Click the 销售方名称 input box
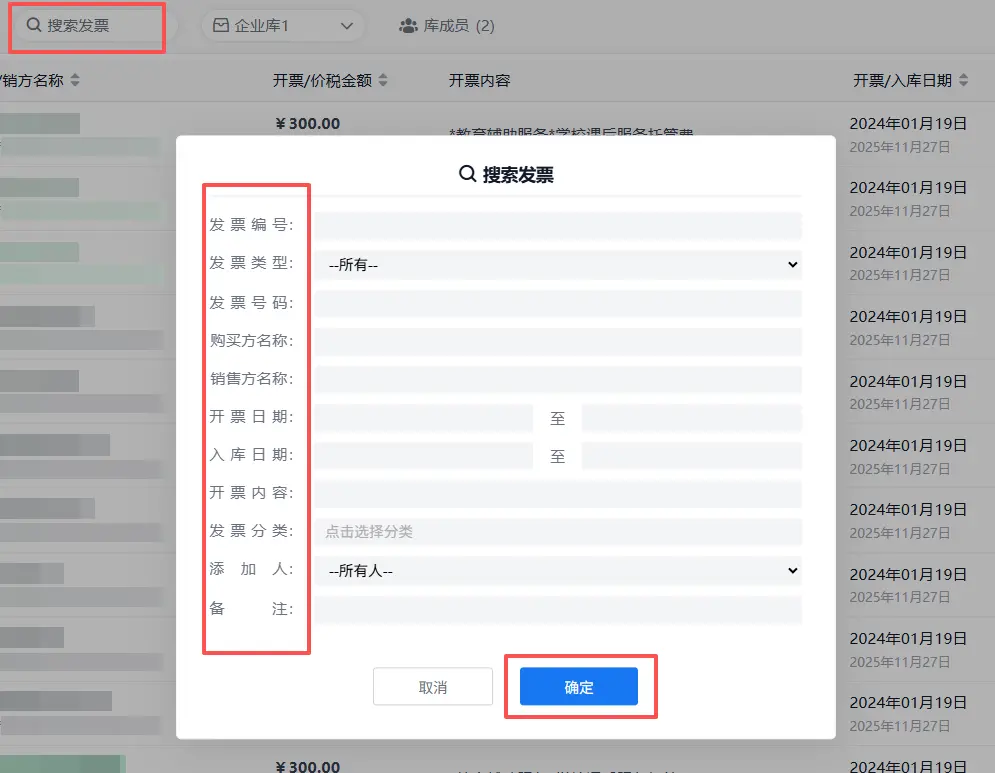 tap(558, 380)
